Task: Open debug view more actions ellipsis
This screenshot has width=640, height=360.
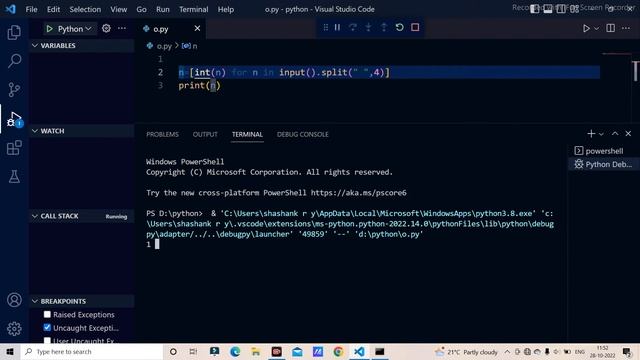Action: tap(122, 28)
